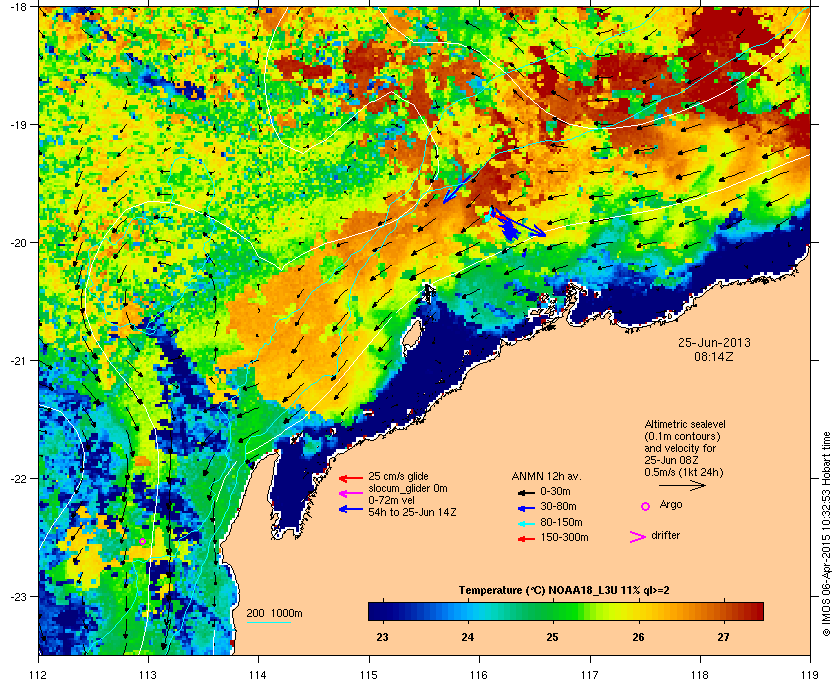Viewport: 840px width, 680px height.
Task: Click the '23' colorbar tick label
Action: click(382, 637)
